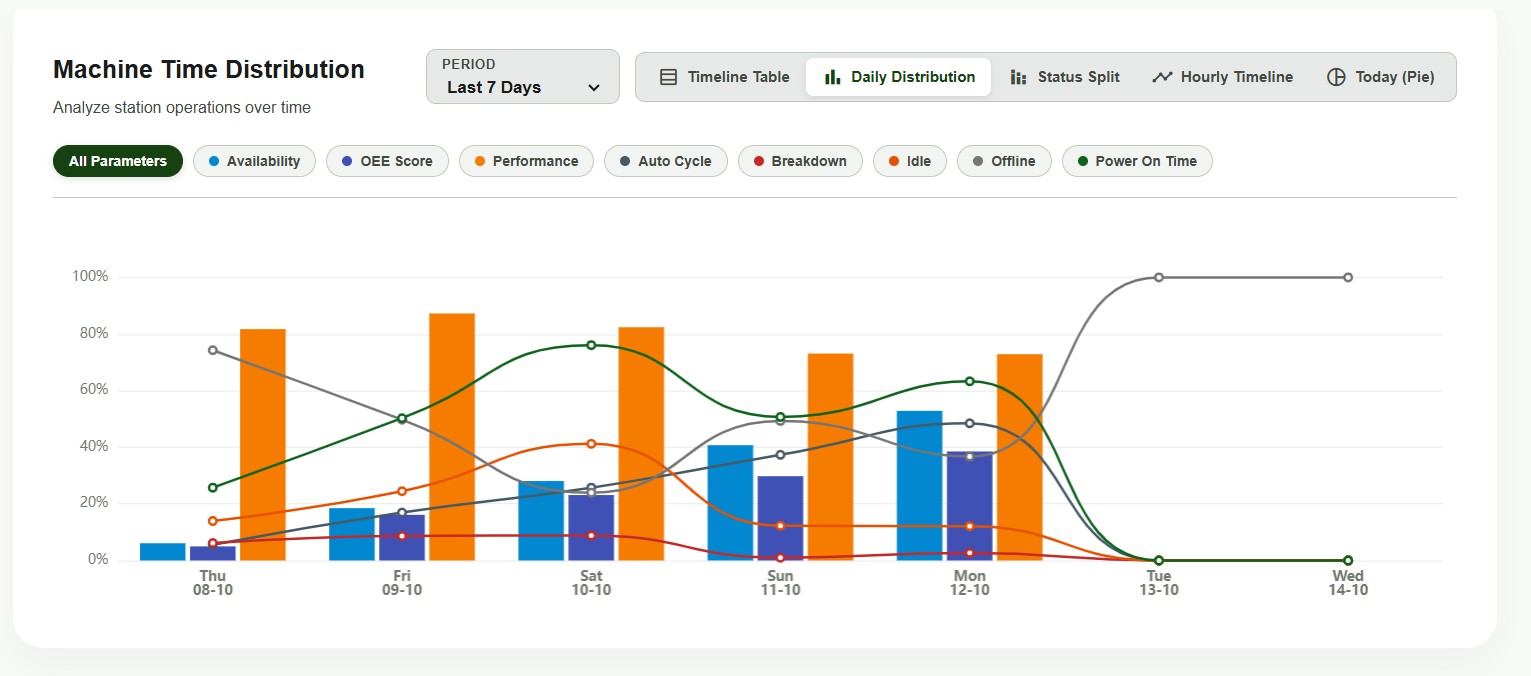Toggle the Offline parameter chip
Viewport: 1531px width, 676px height.
1004,161
